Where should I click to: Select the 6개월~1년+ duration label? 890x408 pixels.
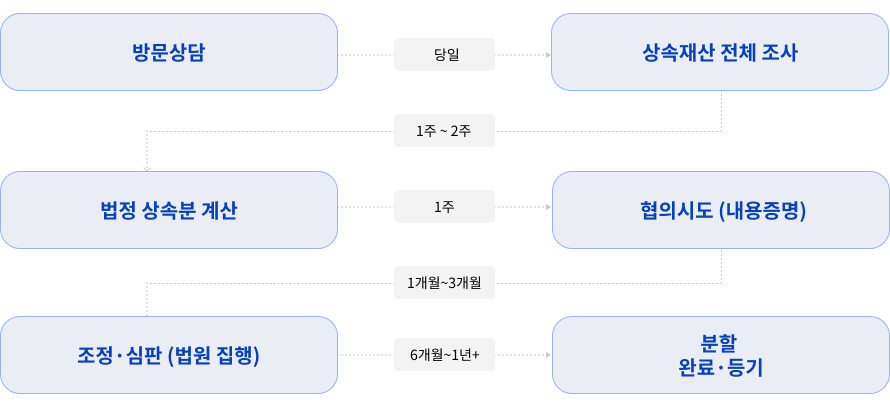pos(445,355)
